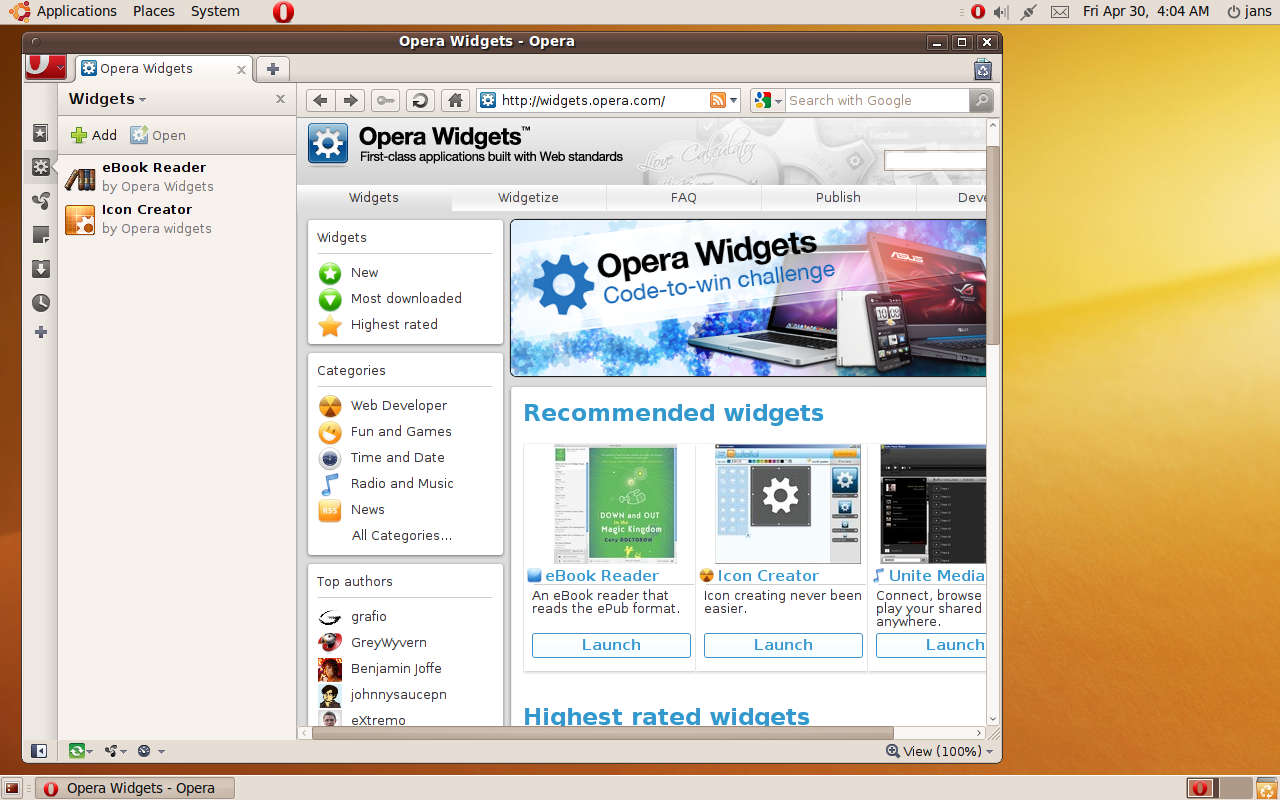Click the Icon Creator screenshot thumbnail
Image resolution: width=1280 pixels, height=800 pixels.
coord(787,505)
